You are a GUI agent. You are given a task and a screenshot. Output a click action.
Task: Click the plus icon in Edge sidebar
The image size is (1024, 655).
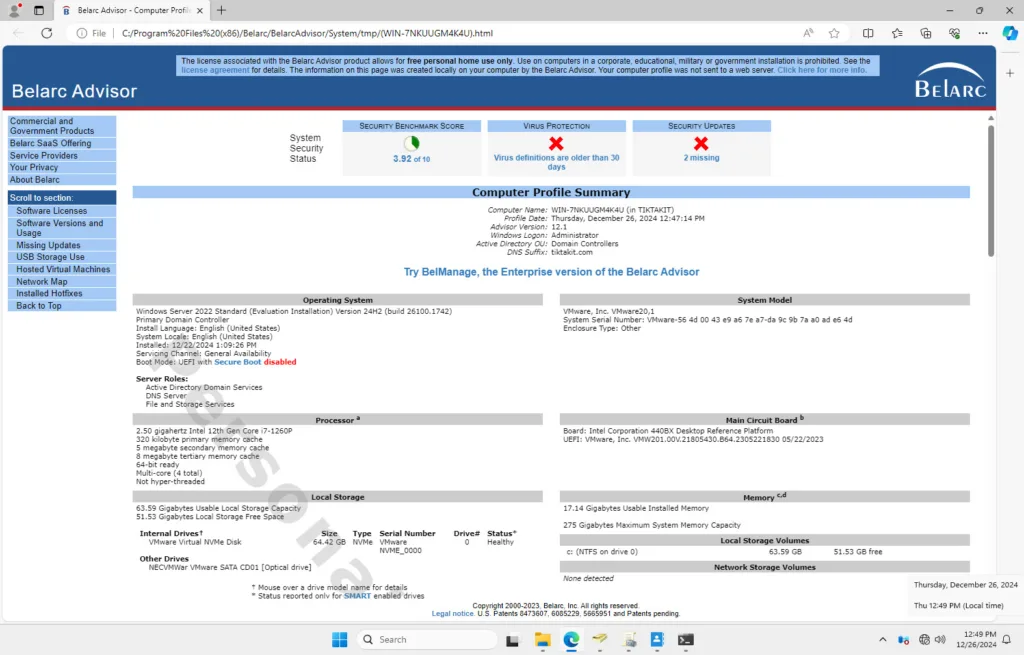click(x=1010, y=73)
